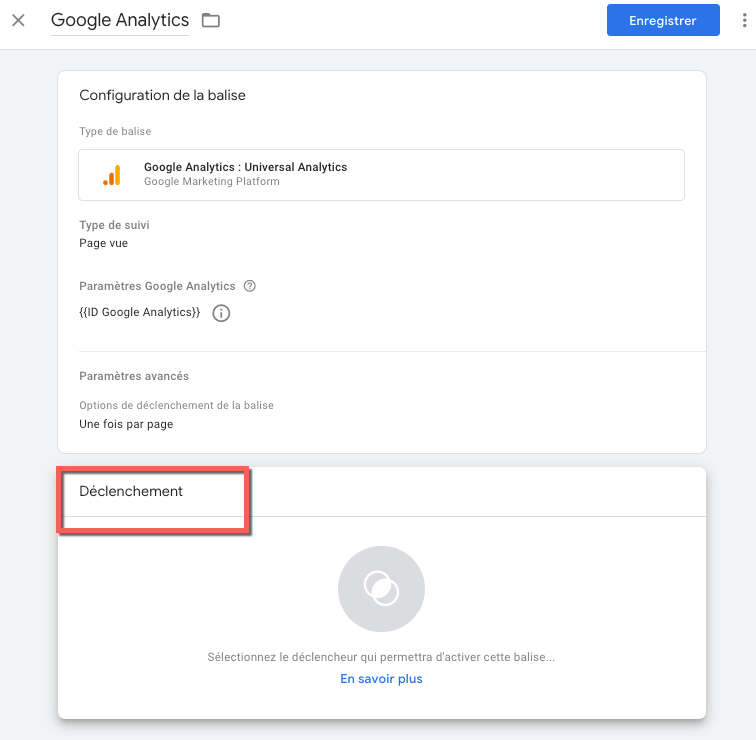Click the overlapping circles trigger icon

pos(381,589)
